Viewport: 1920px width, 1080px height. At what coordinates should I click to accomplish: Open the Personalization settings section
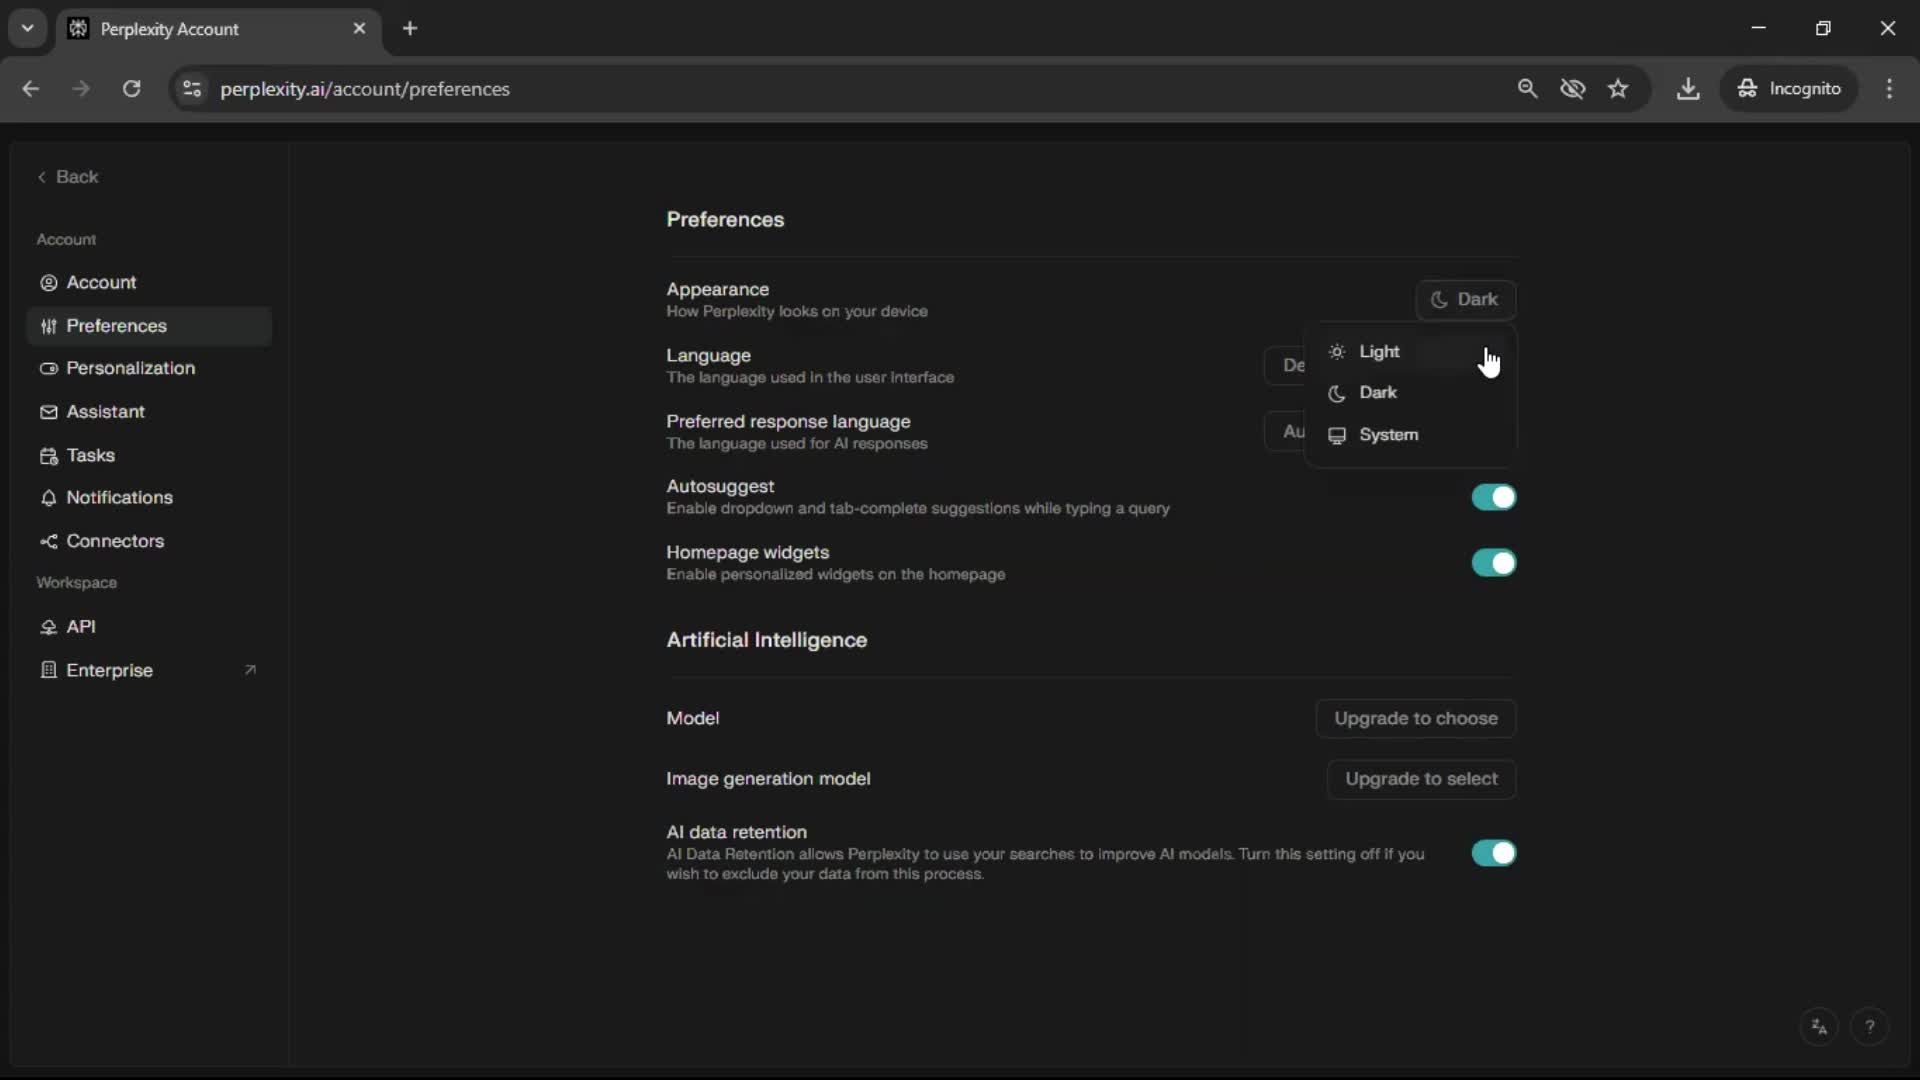click(x=130, y=368)
